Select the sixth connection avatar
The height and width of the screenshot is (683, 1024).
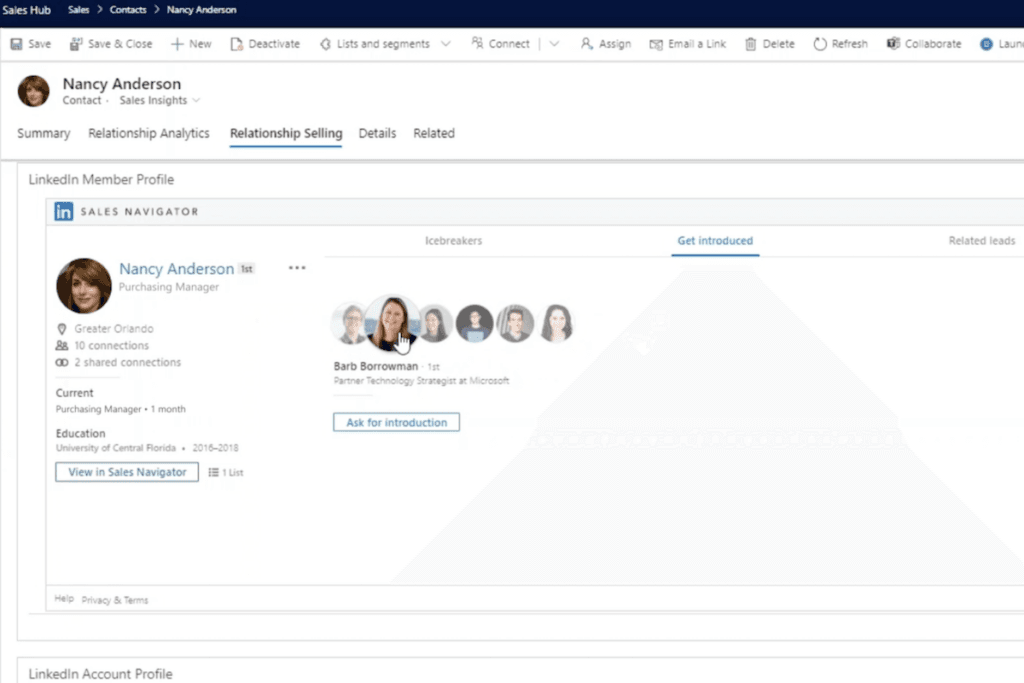556,323
